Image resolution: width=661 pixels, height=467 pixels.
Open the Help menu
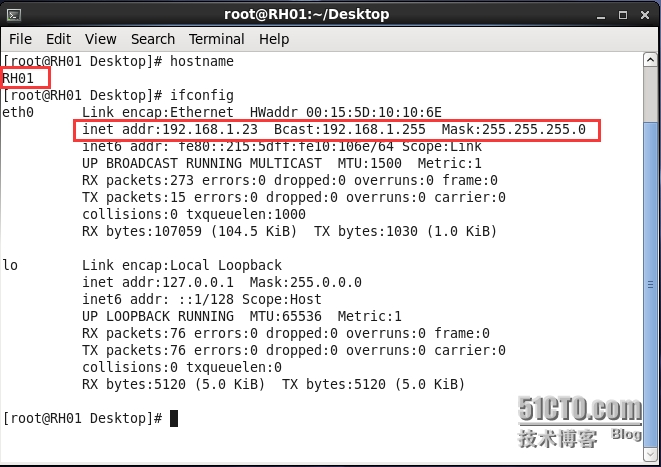click(274, 39)
